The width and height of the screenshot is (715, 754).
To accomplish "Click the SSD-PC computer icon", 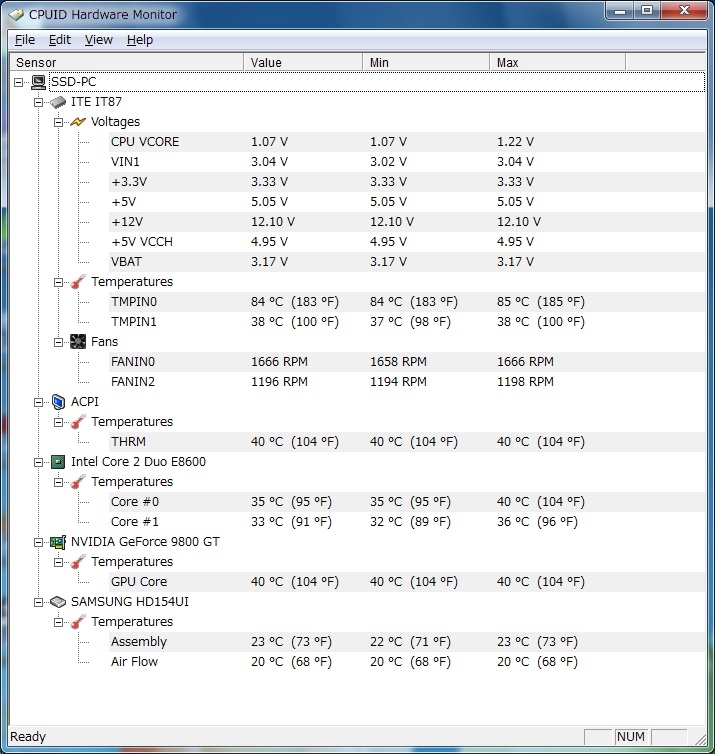I will tap(38, 82).
